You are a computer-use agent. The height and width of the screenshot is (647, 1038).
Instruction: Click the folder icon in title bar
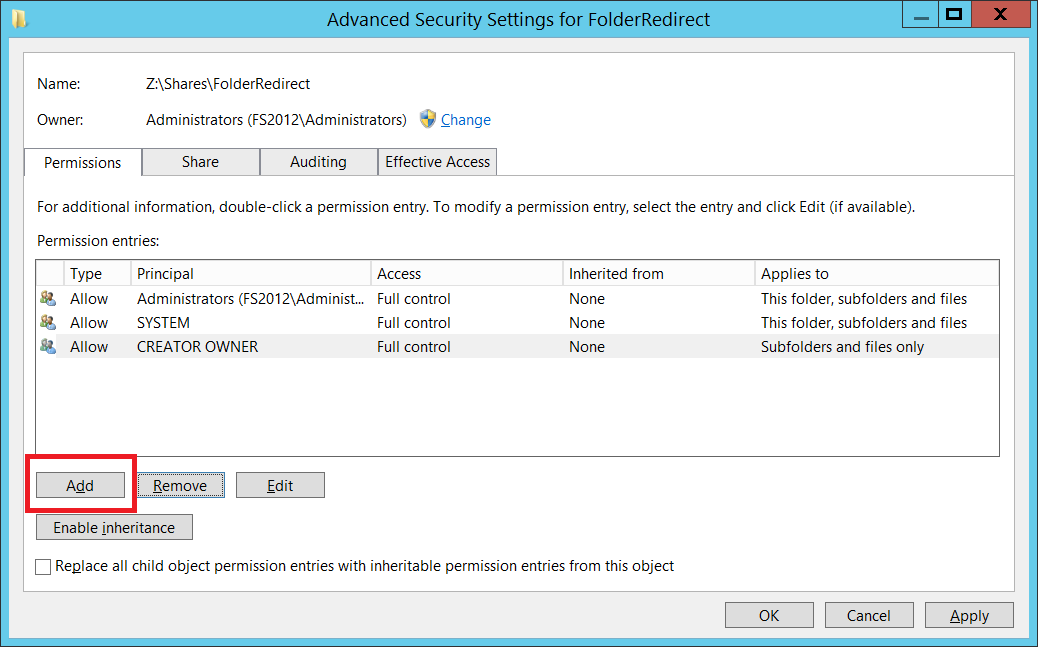tap(19, 19)
